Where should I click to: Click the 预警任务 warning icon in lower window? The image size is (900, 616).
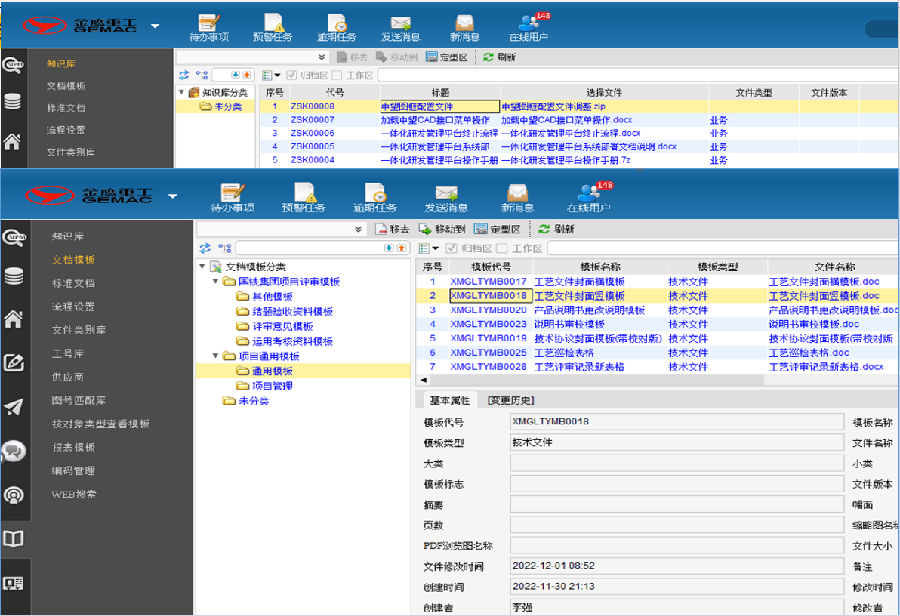point(303,197)
